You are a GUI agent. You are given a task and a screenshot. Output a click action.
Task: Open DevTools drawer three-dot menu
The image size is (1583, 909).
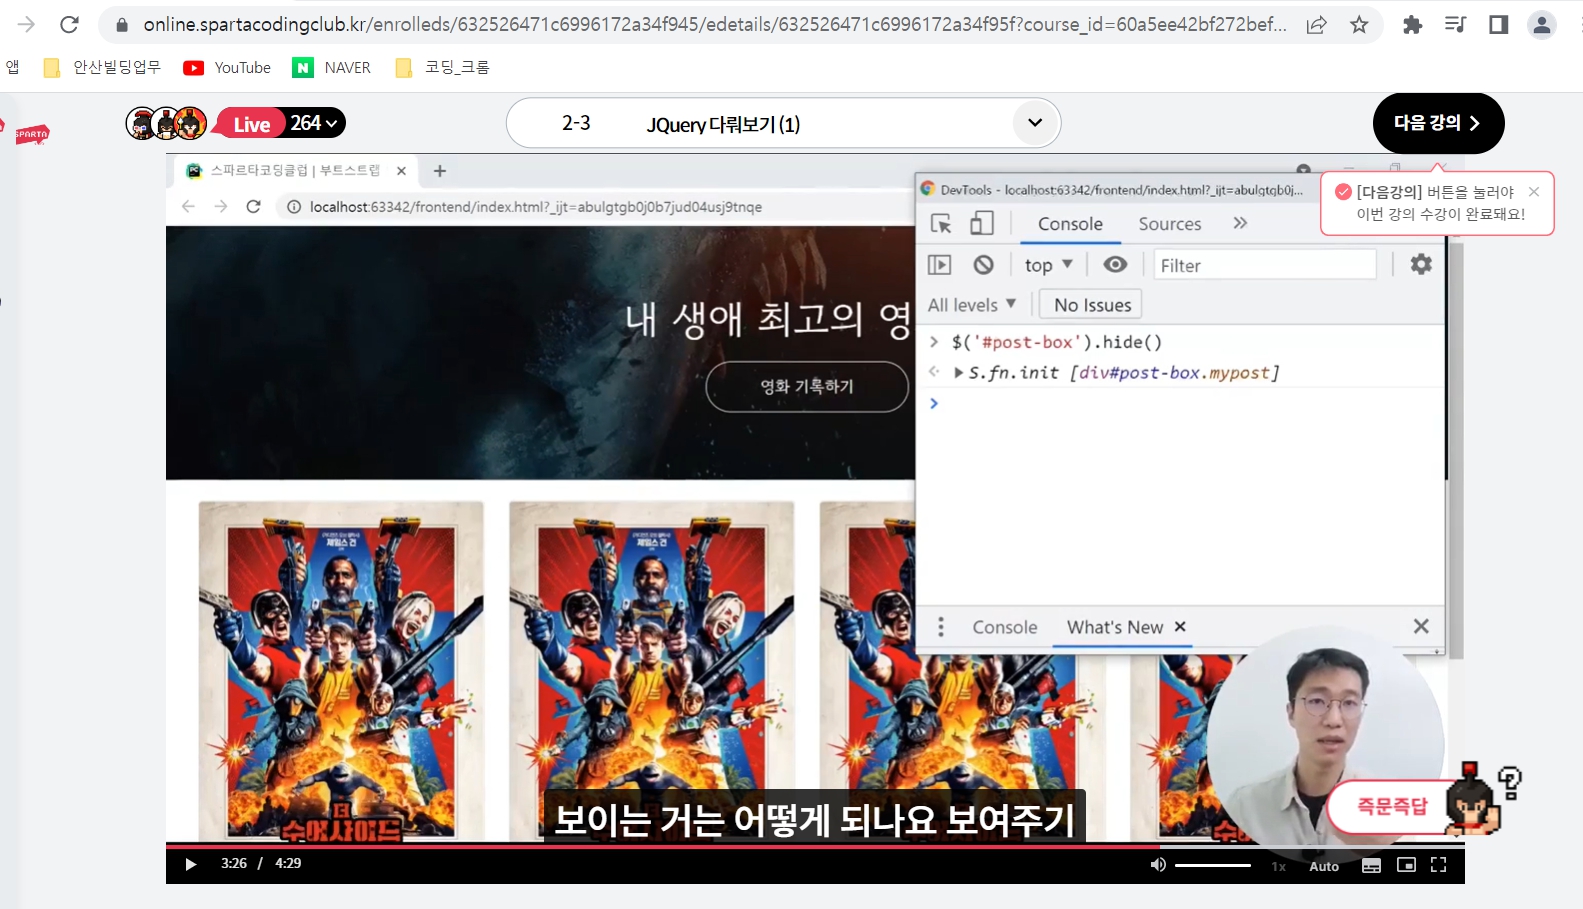(x=940, y=627)
